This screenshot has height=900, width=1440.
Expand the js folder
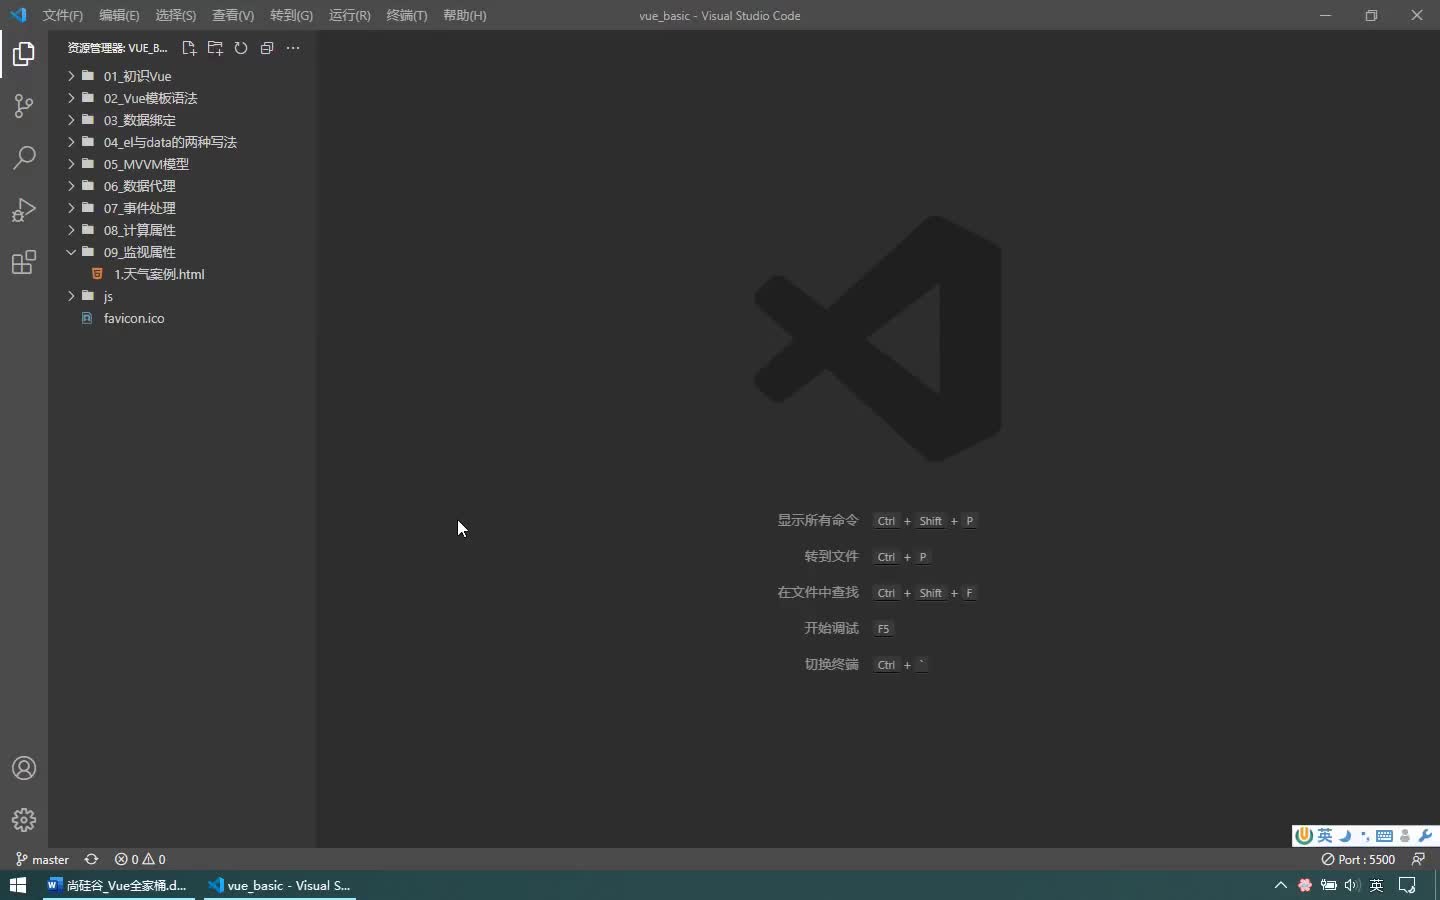(183, 296)
